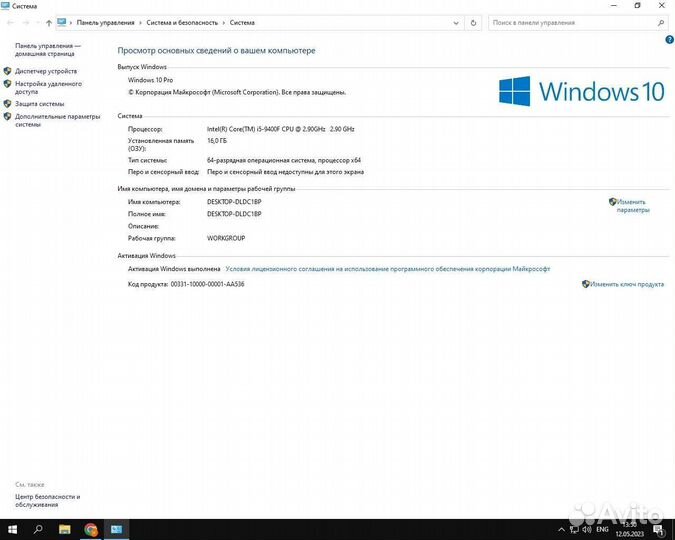Open the Windows Start menu
The width and height of the screenshot is (675, 540).
[13, 529]
